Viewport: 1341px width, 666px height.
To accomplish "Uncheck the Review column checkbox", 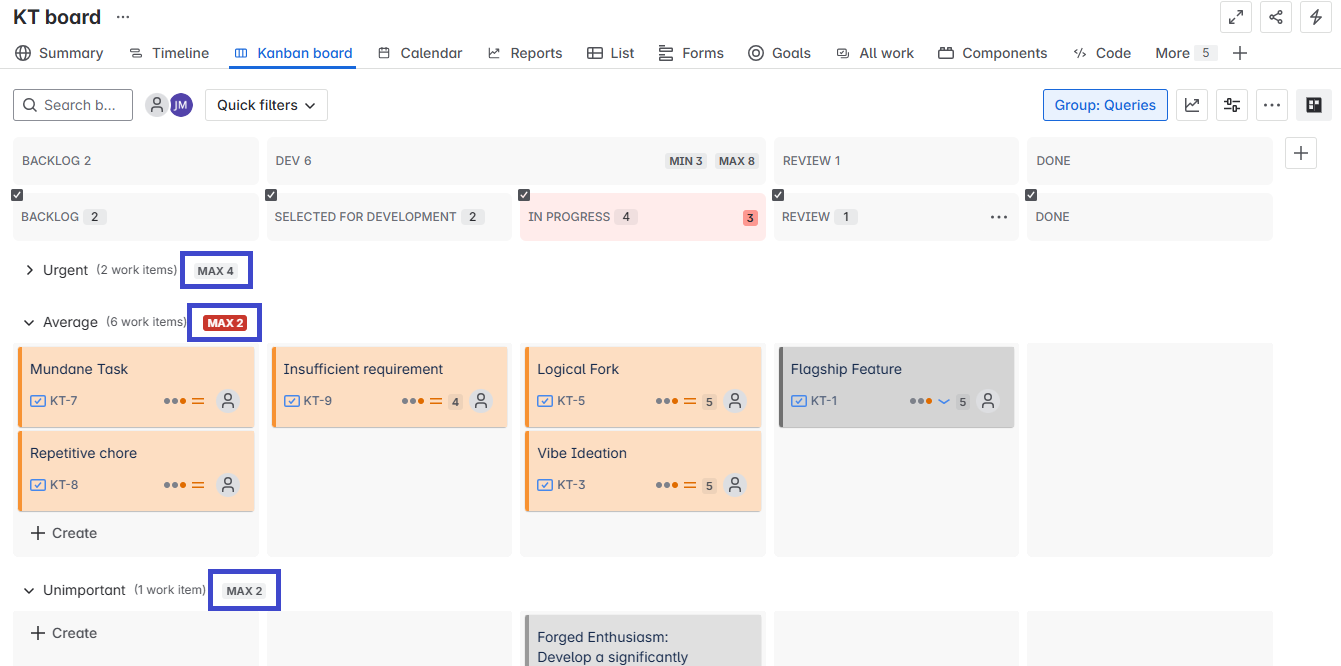I will coord(778,195).
